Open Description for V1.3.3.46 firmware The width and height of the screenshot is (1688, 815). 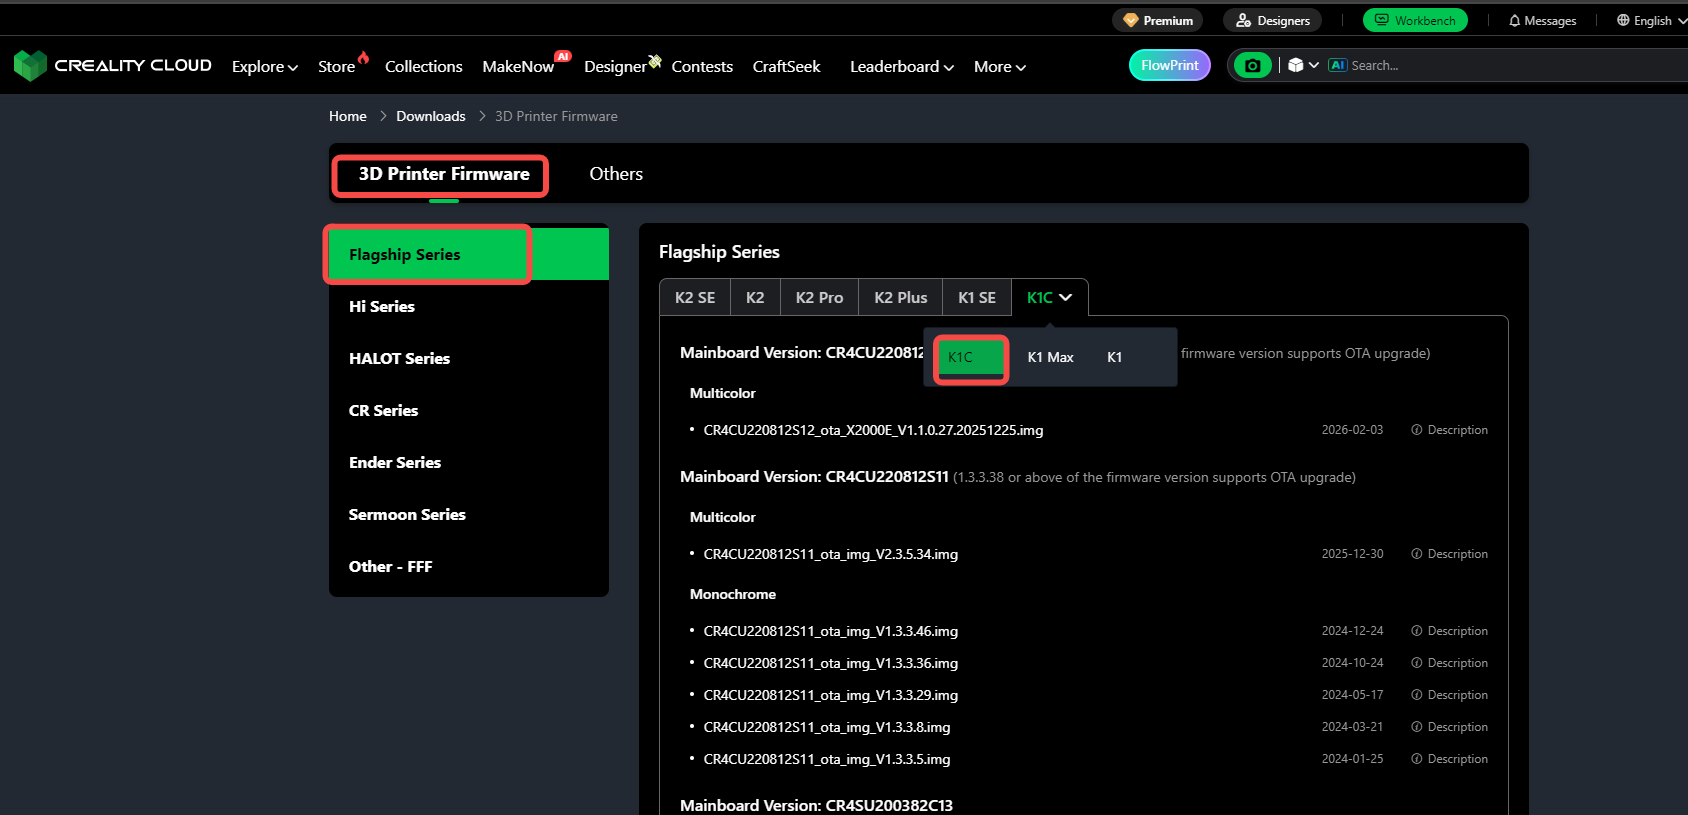1449,631
